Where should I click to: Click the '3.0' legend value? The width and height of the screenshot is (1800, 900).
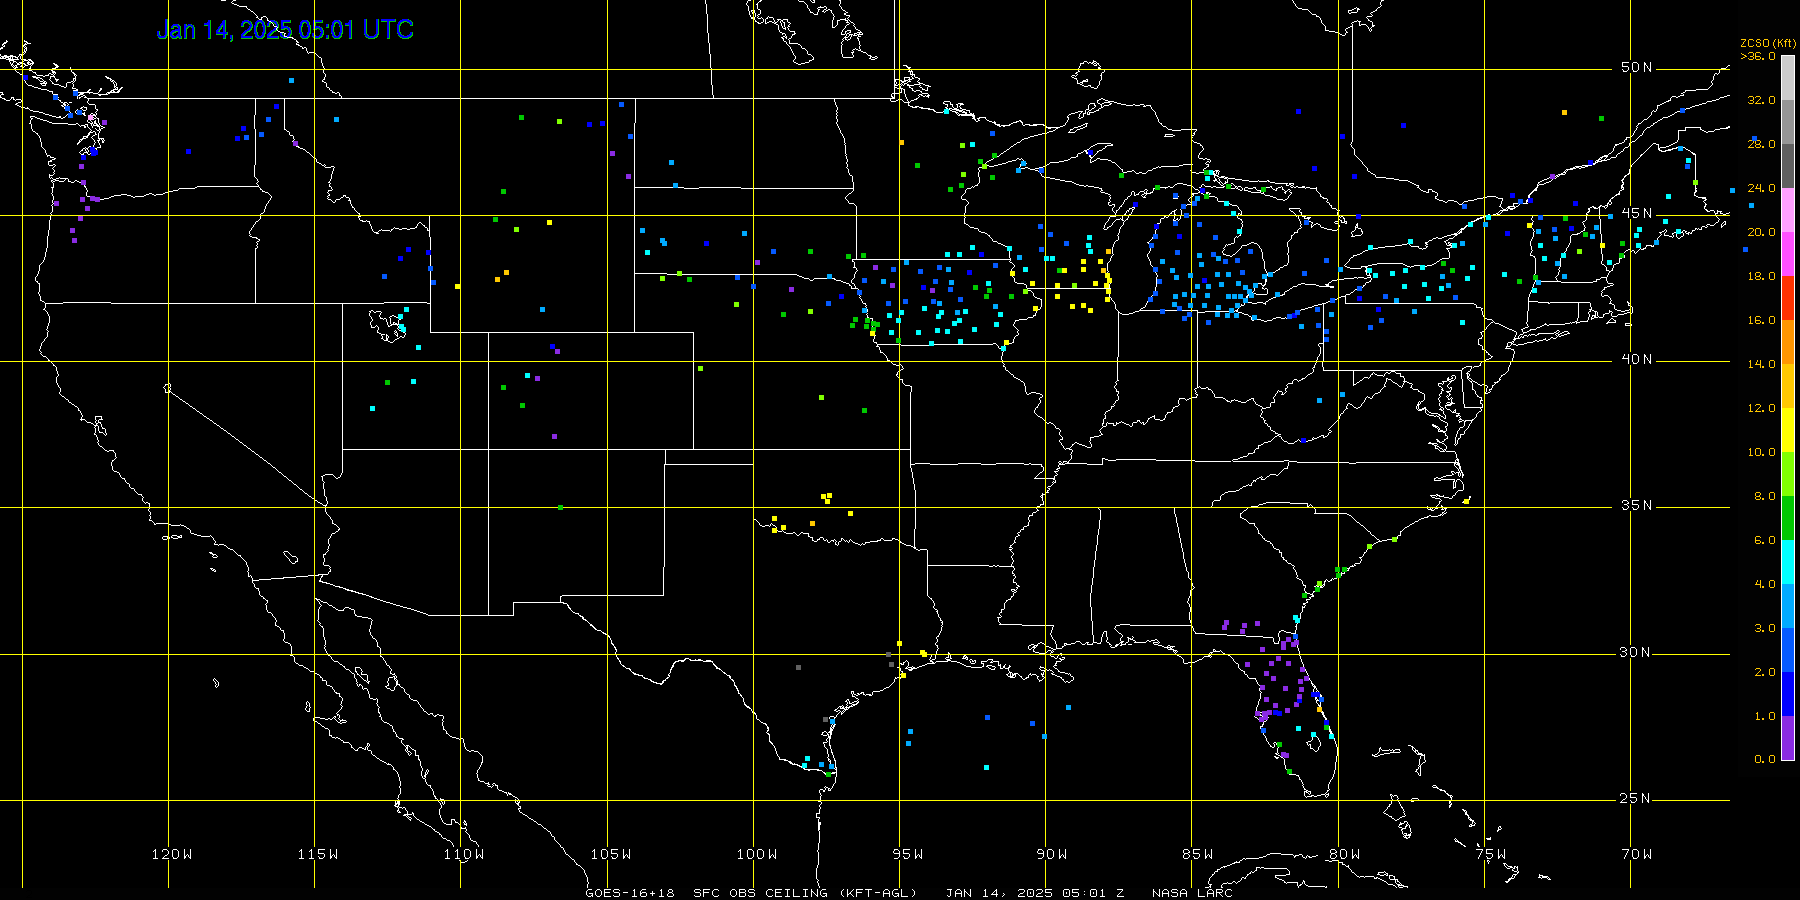tap(1765, 628)
